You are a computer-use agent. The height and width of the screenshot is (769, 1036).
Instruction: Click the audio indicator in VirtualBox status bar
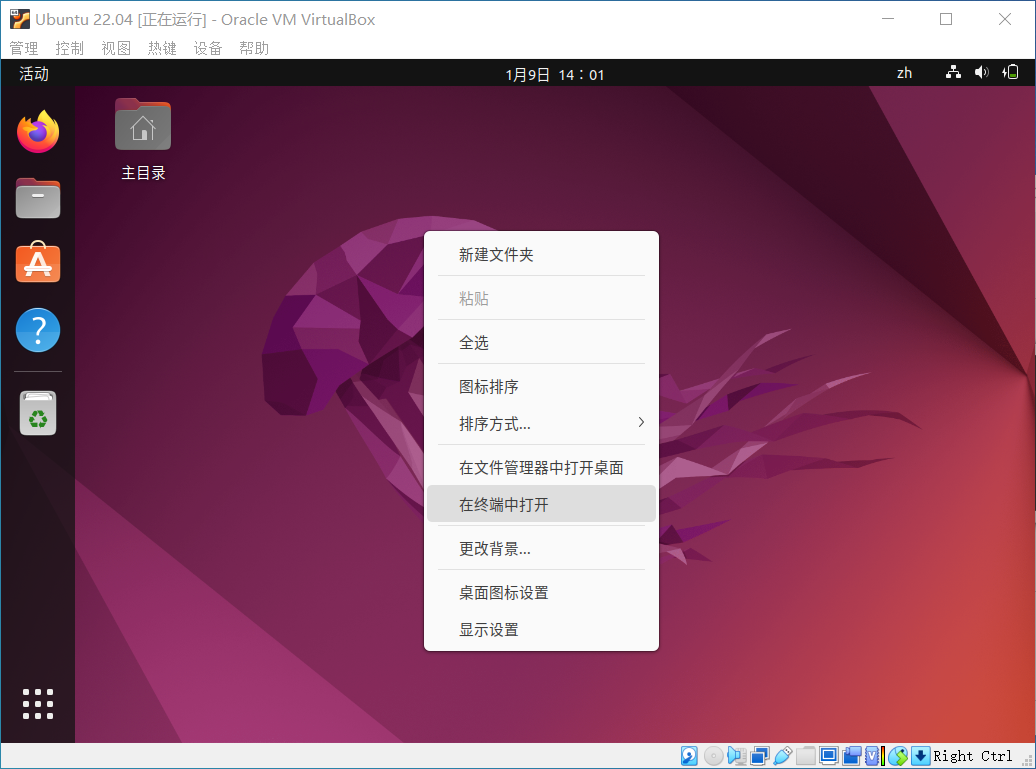(737, 756)
